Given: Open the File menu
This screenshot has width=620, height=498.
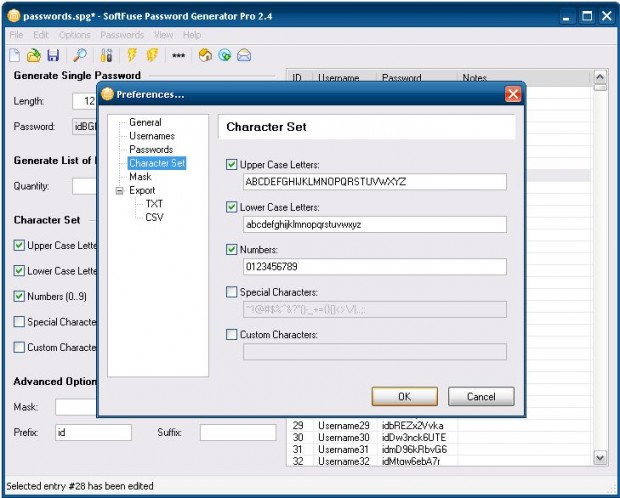Looking at the screenshot, I should click(16, 35).
